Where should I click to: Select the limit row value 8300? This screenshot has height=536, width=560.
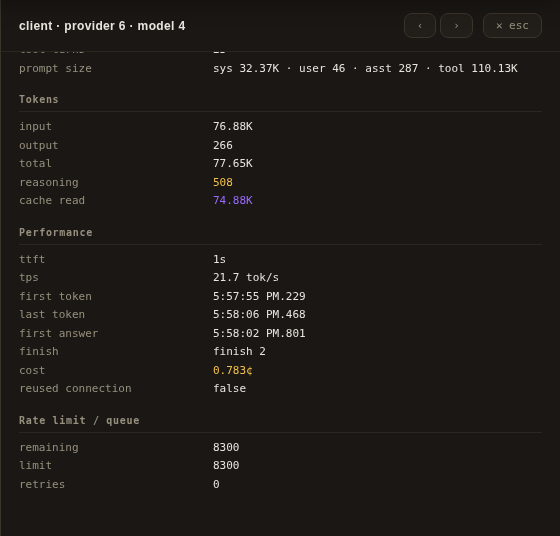pyautogui.click(x=226, y=465)
